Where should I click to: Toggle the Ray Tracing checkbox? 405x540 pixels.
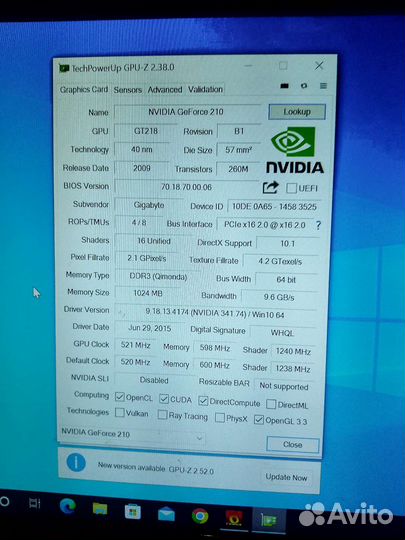162,415
